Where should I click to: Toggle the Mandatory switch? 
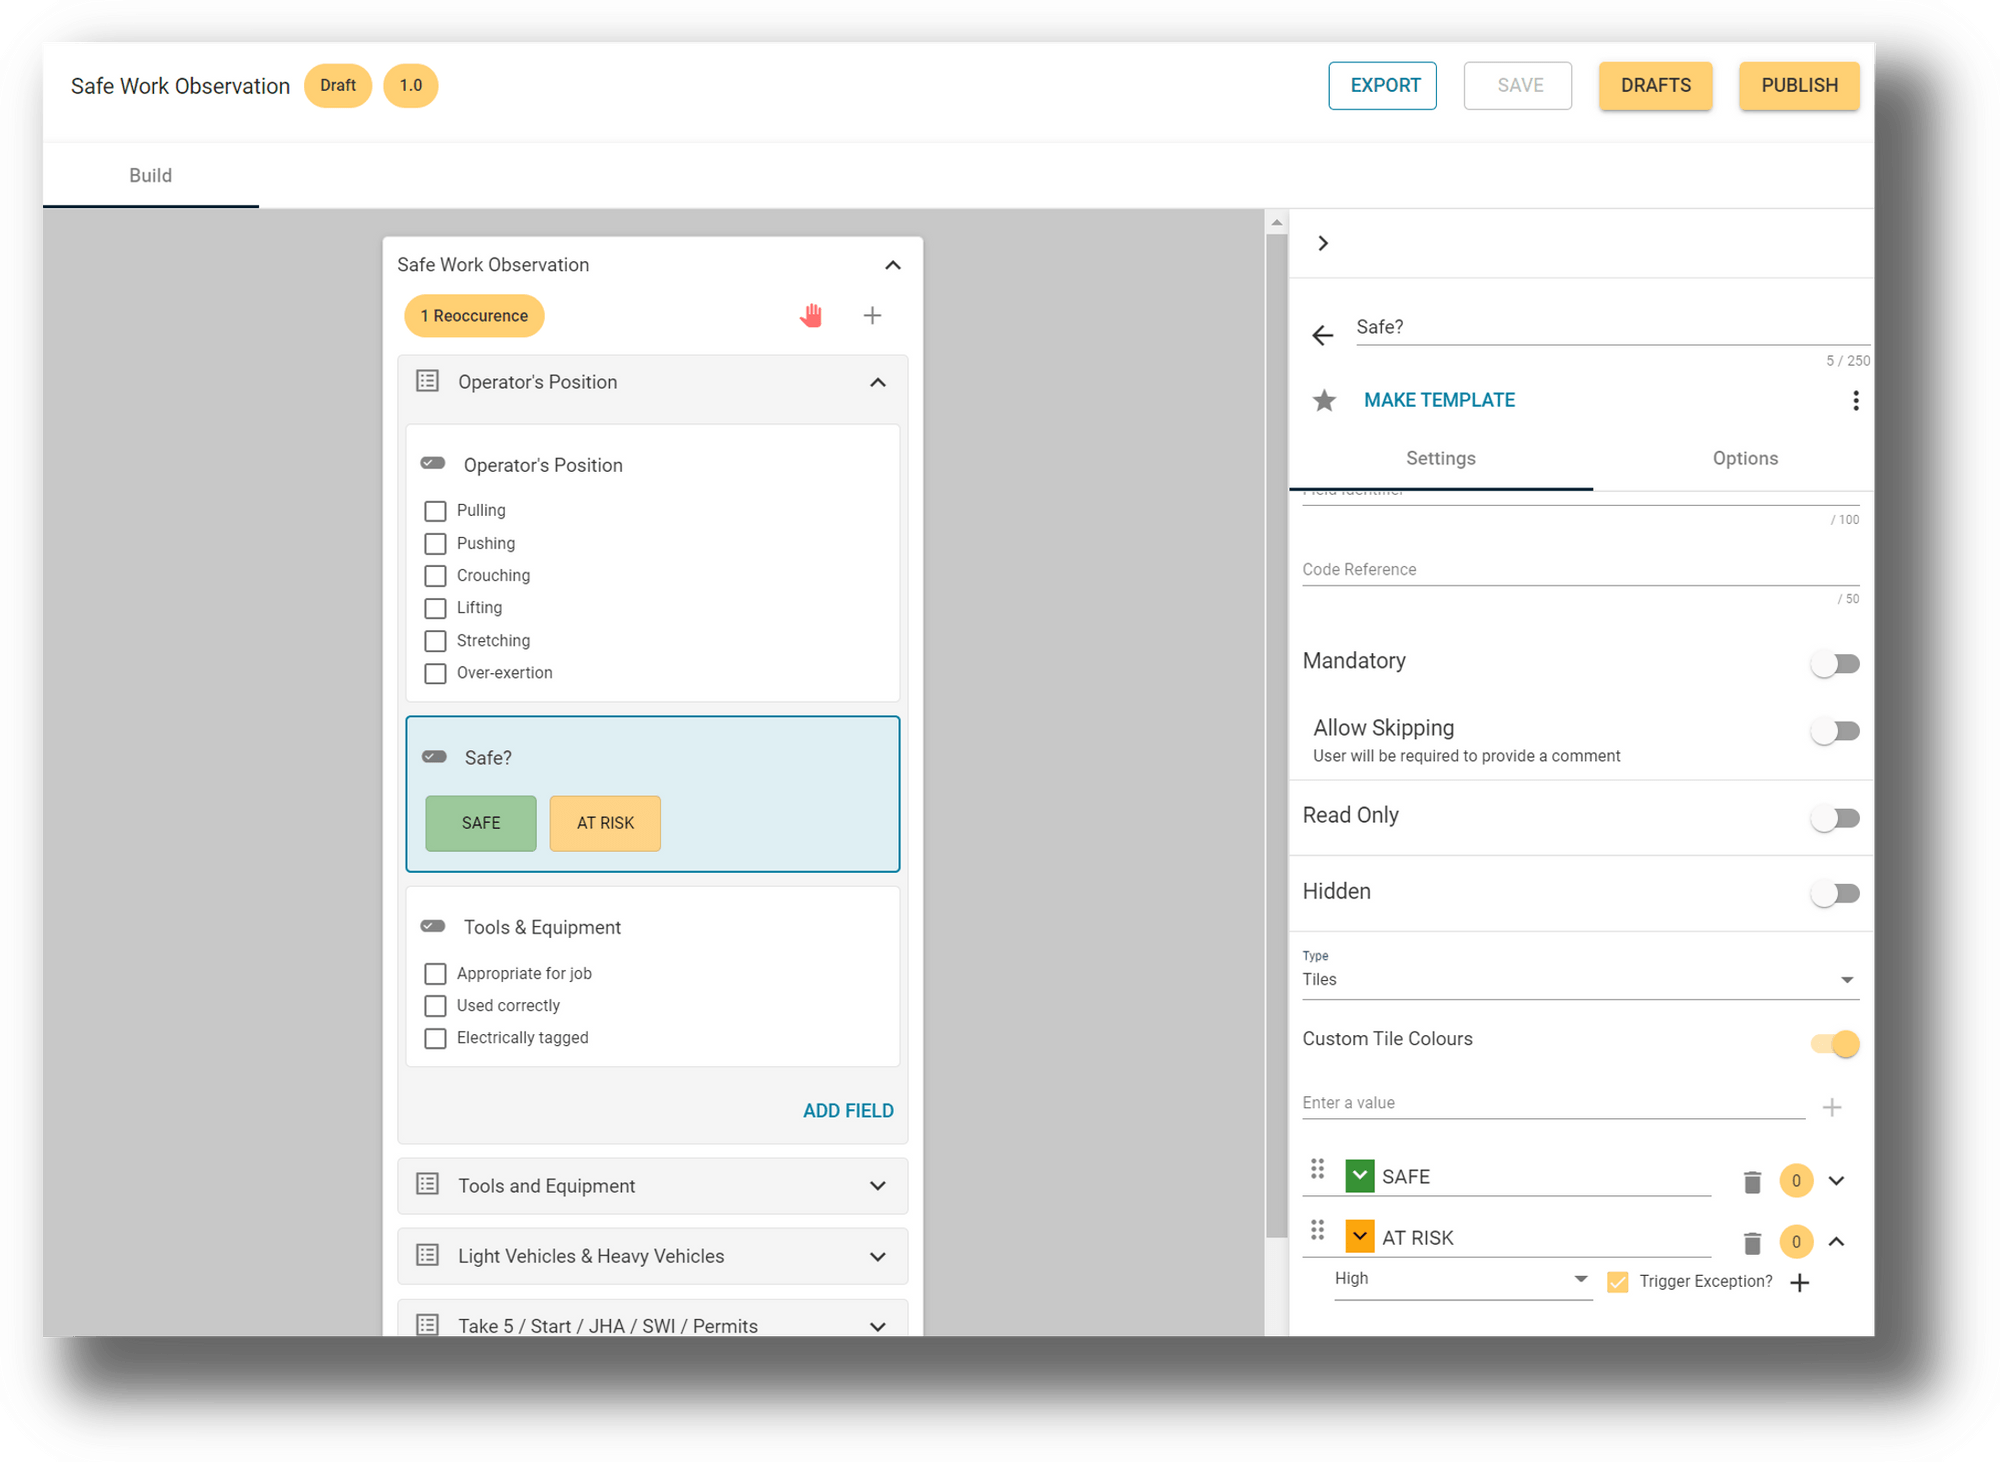tap(1835, 664)
